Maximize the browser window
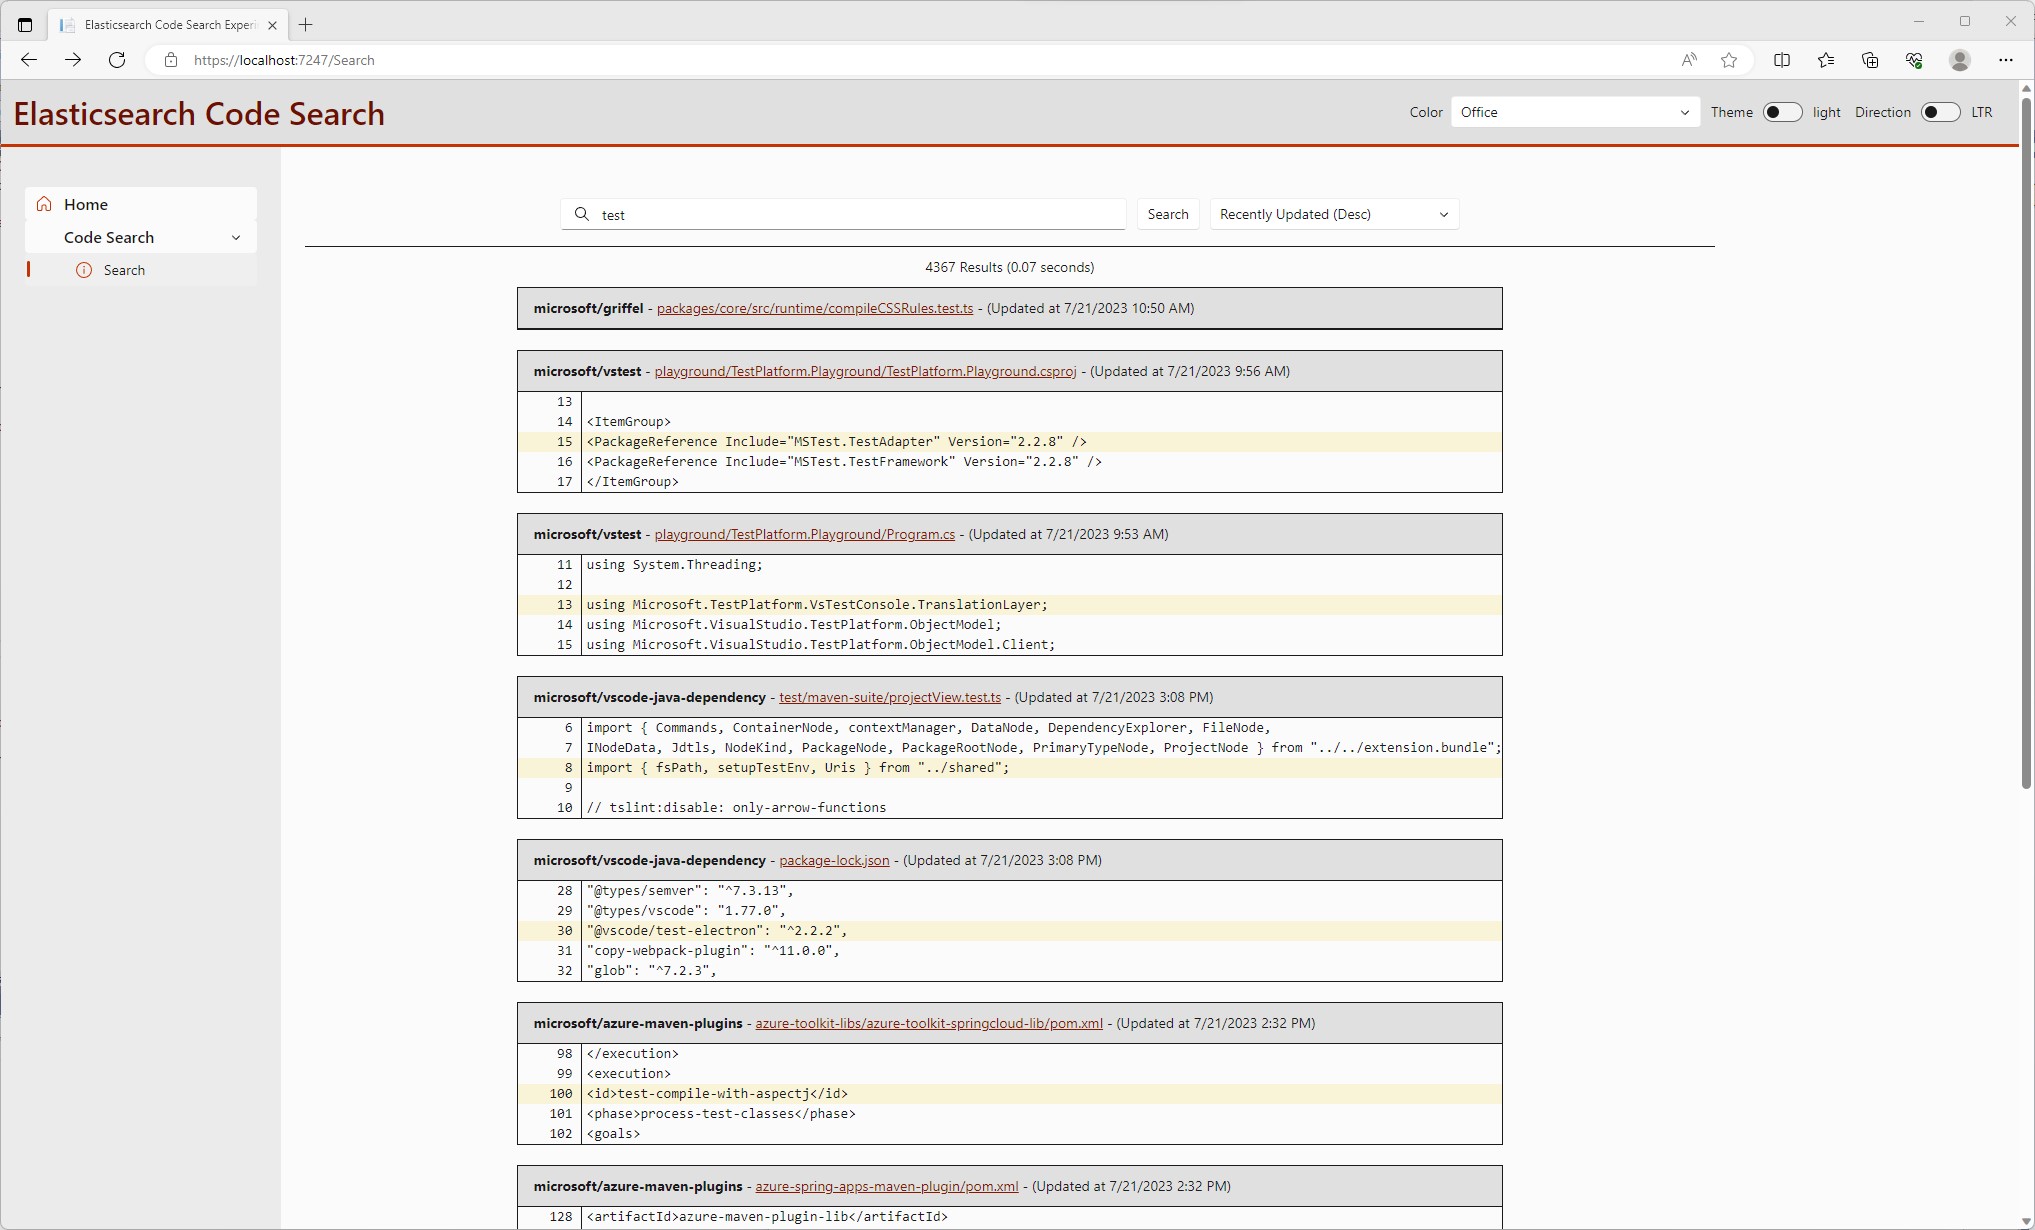 click(1964, 21)
